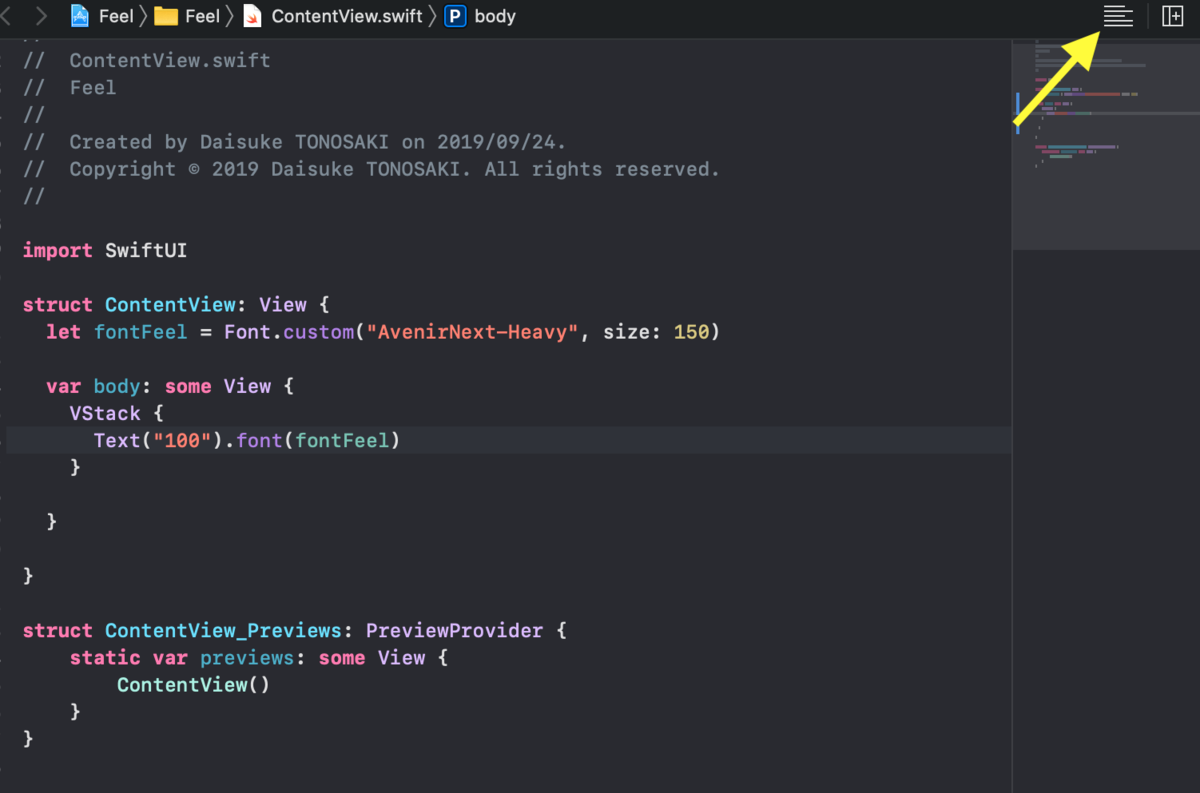Click the code minimap
Viewport: 1200px width, 793px height.
[1105, 144]
